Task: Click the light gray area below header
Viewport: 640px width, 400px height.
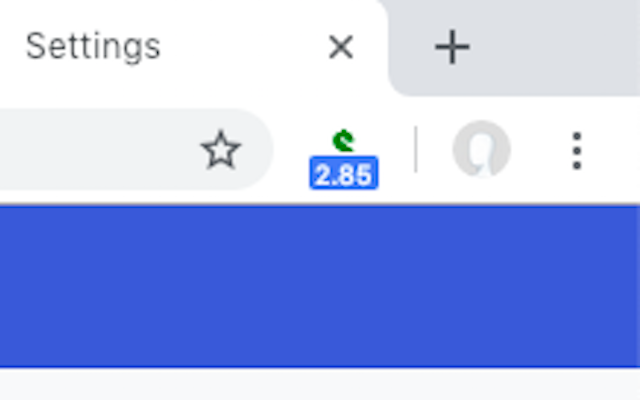Action: pyautogui.click(x=320, y=384)
